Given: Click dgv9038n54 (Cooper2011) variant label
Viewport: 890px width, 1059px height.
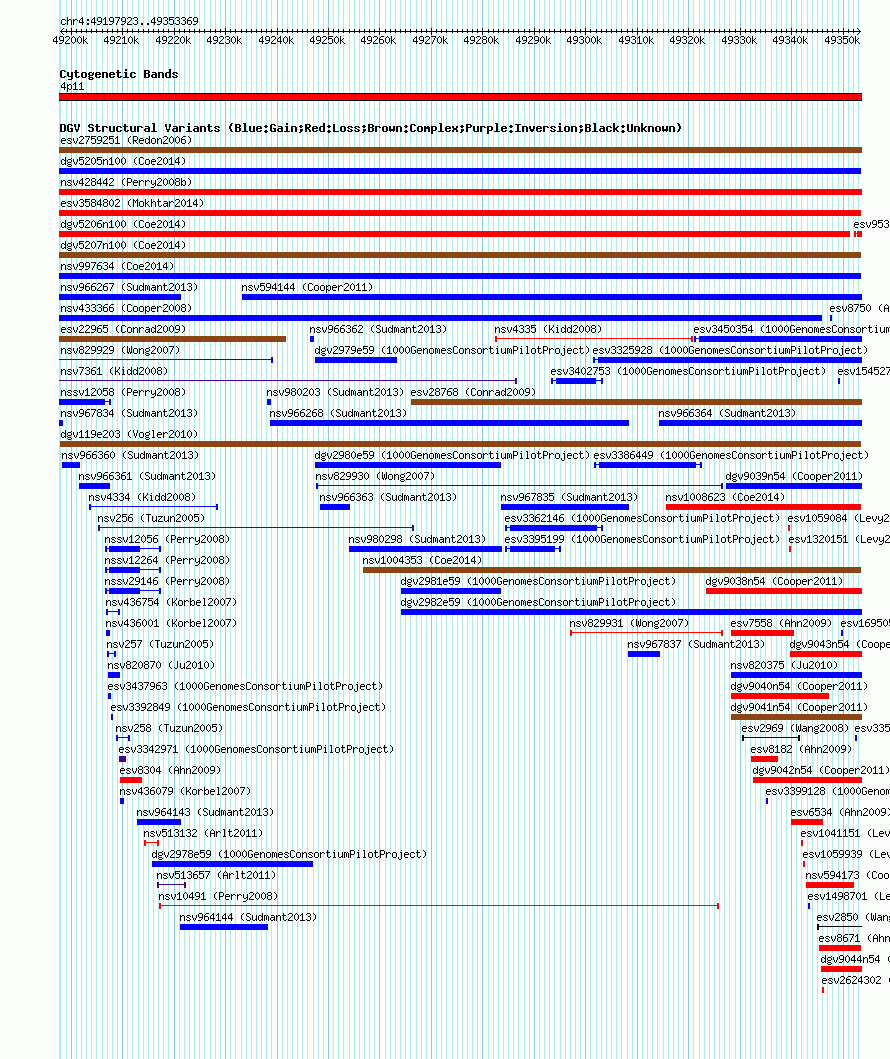Looking at the screenshot, I should 774,580.
